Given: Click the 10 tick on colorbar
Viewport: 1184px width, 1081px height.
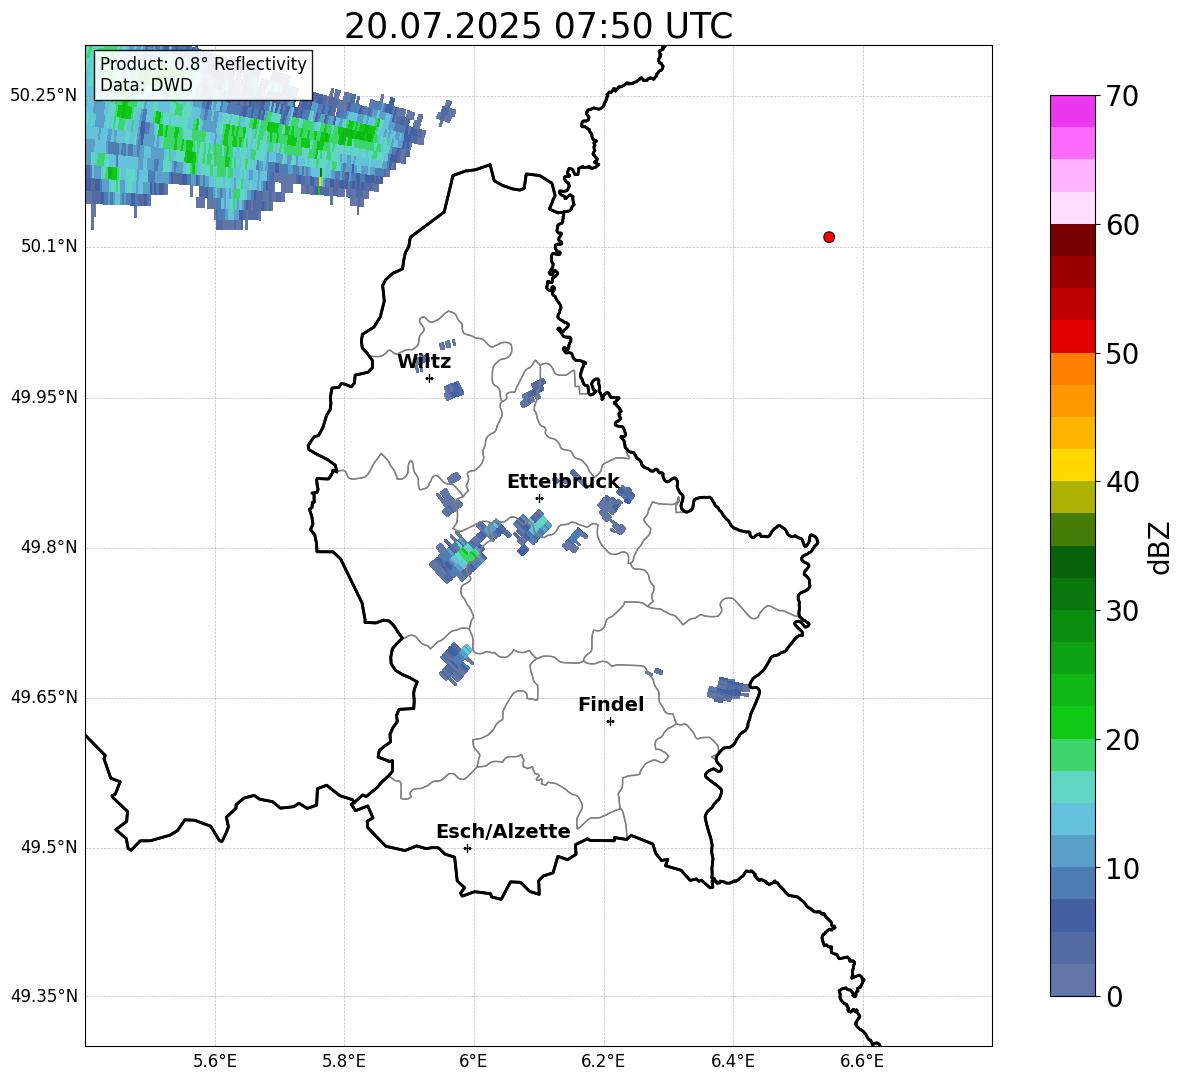Looking at the screenshot, I should [1122, 868].
